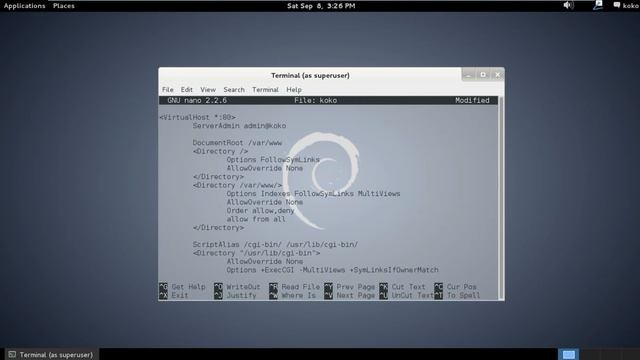Open the Search menu in Terminal
Viewport: 640px width, 360px height.
[x=234, y=90]
